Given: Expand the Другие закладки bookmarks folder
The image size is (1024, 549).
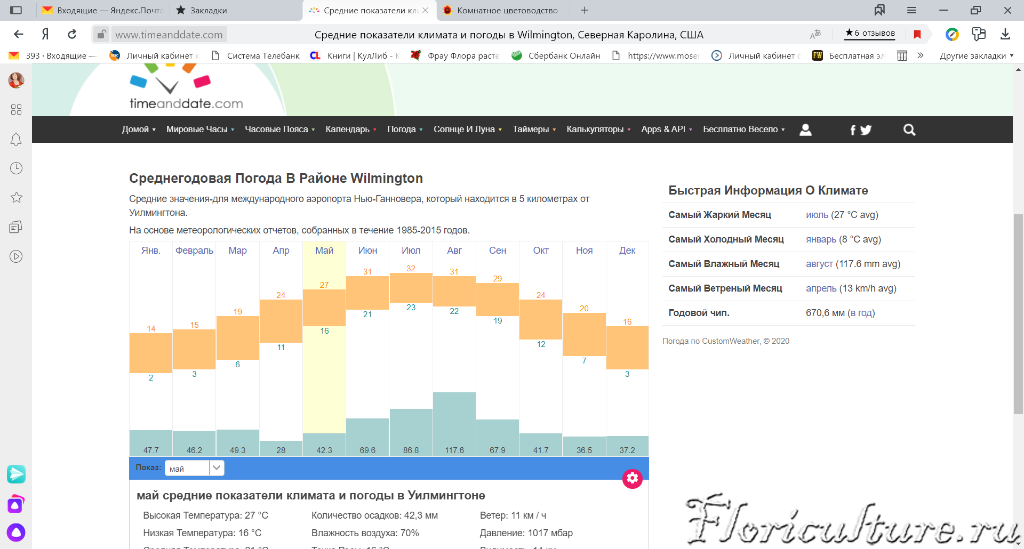Looking at the screenshot, I should pos(975,56).
